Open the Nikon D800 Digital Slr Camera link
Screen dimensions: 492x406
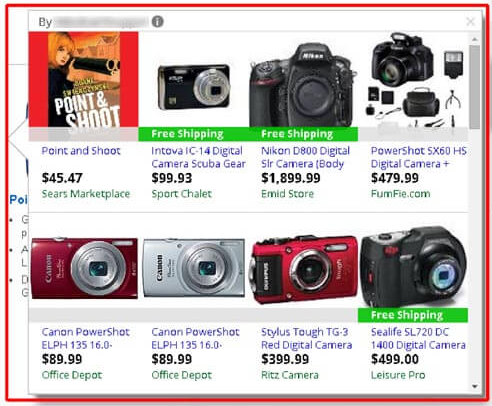305,157
